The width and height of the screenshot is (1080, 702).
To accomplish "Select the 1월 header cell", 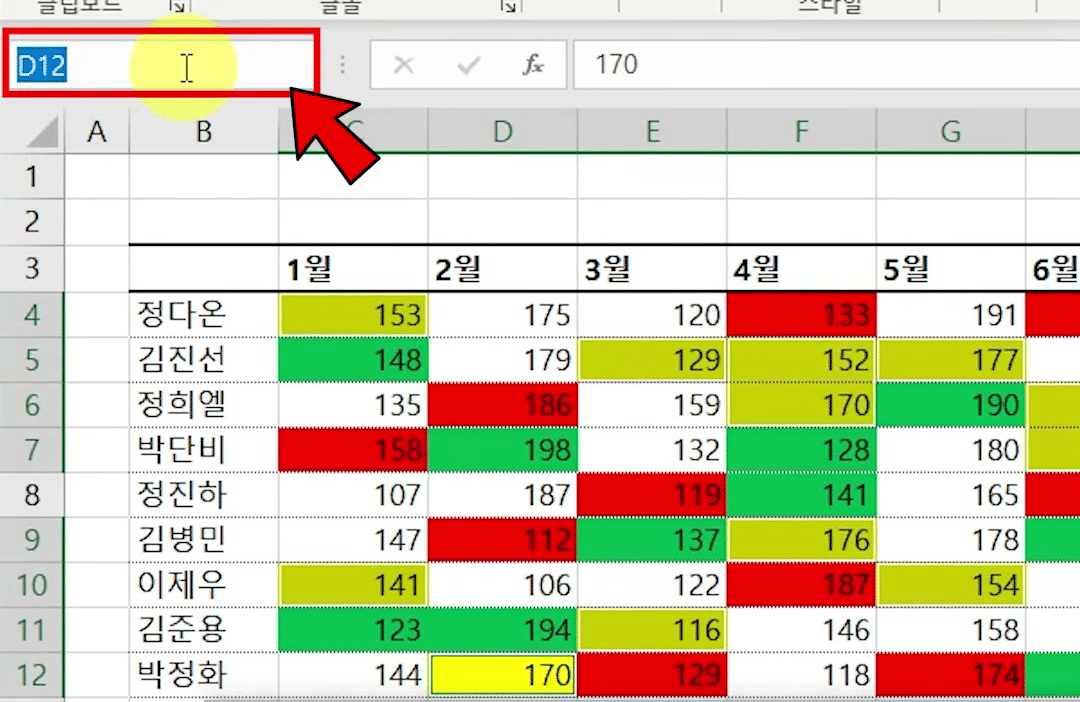I will click(x=353, y=269).
